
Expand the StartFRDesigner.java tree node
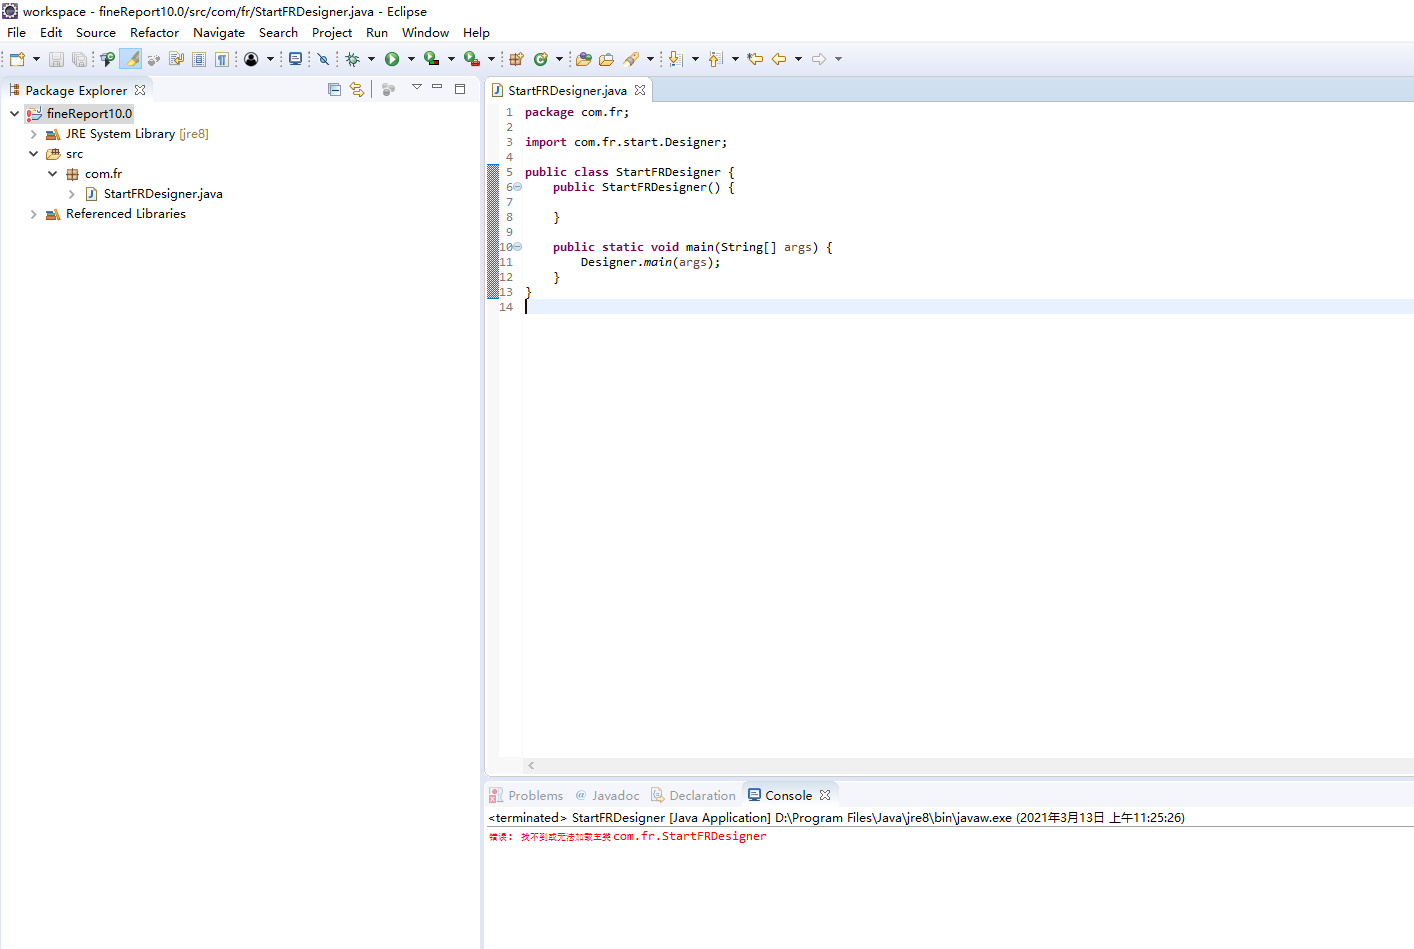72,194
